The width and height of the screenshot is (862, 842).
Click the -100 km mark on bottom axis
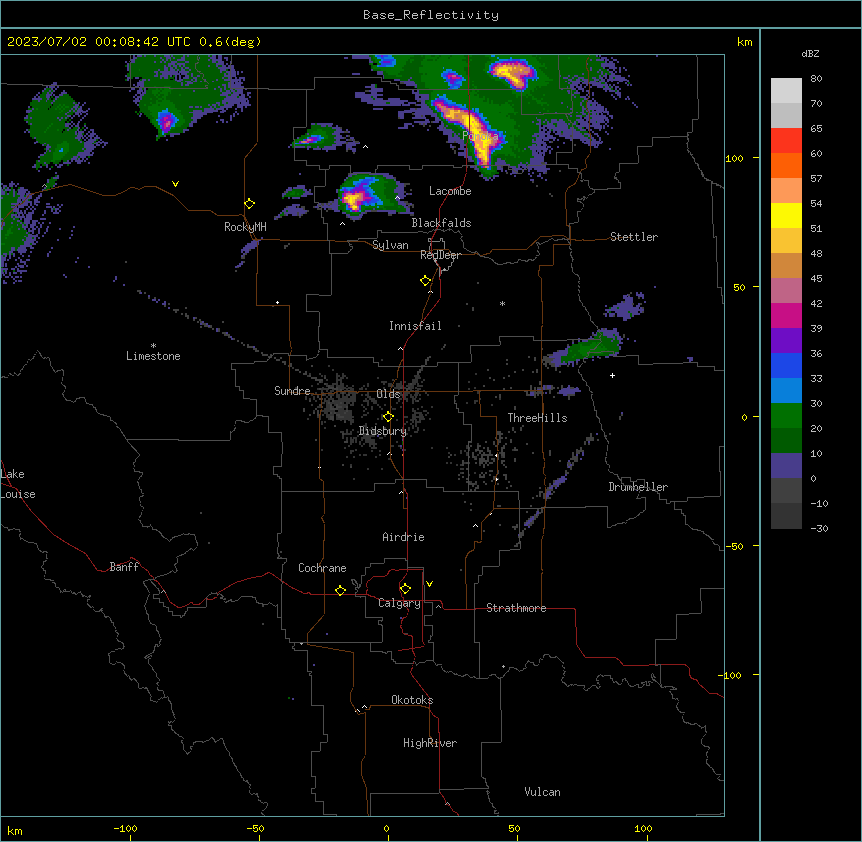[125, 828]
